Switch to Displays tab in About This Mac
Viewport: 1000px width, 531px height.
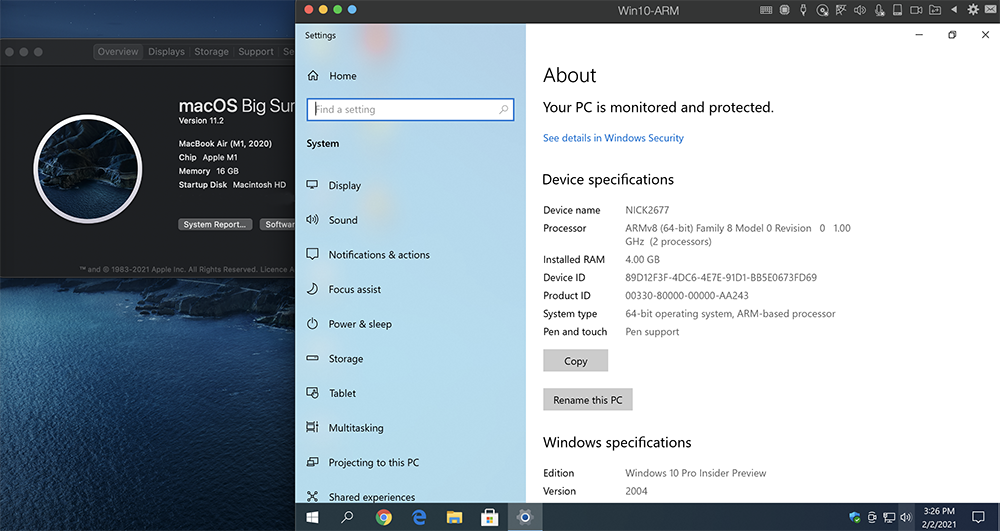click(166, 52)
